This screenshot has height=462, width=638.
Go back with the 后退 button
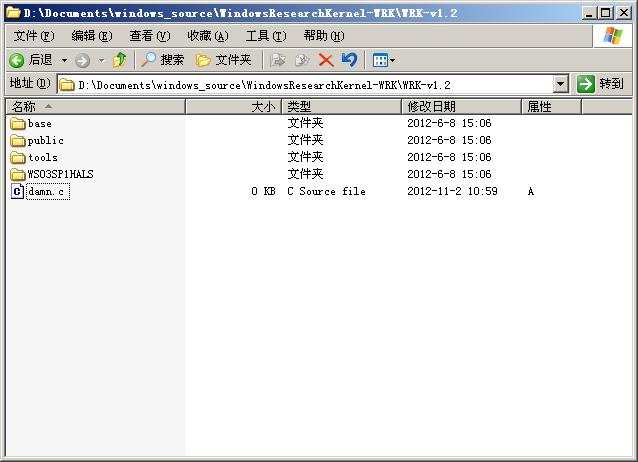(31, 60)
